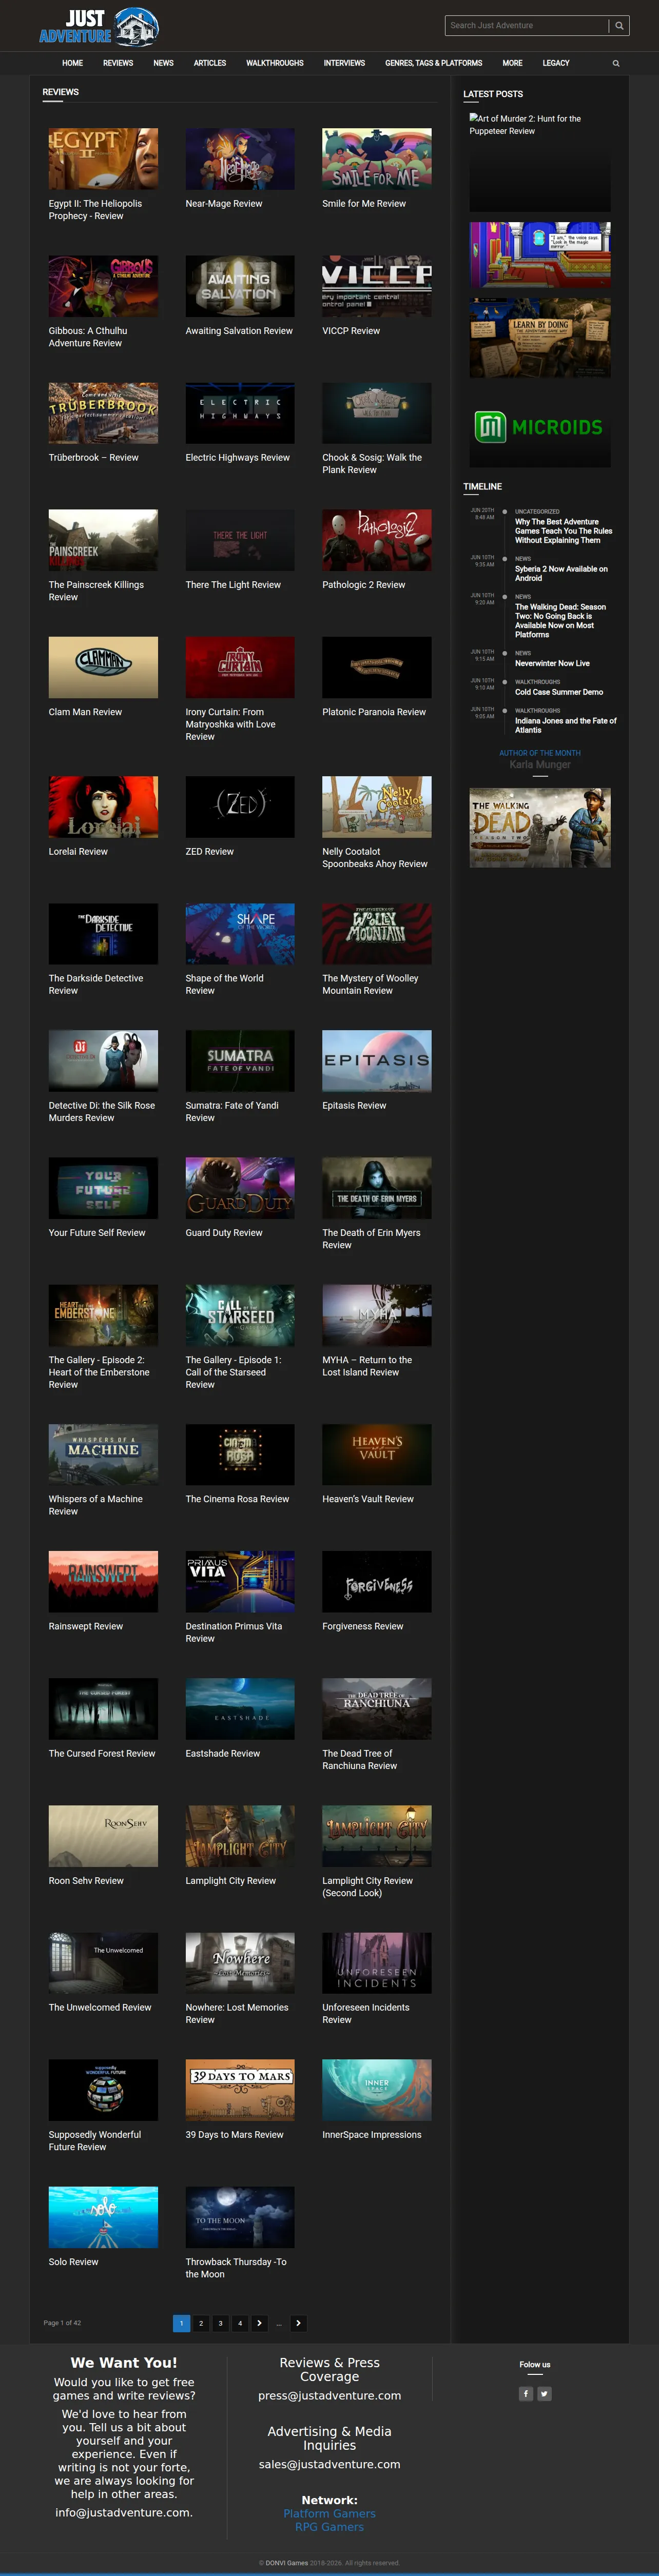
Task: Open the ZED Review link
Action: (x=209, y=852)
